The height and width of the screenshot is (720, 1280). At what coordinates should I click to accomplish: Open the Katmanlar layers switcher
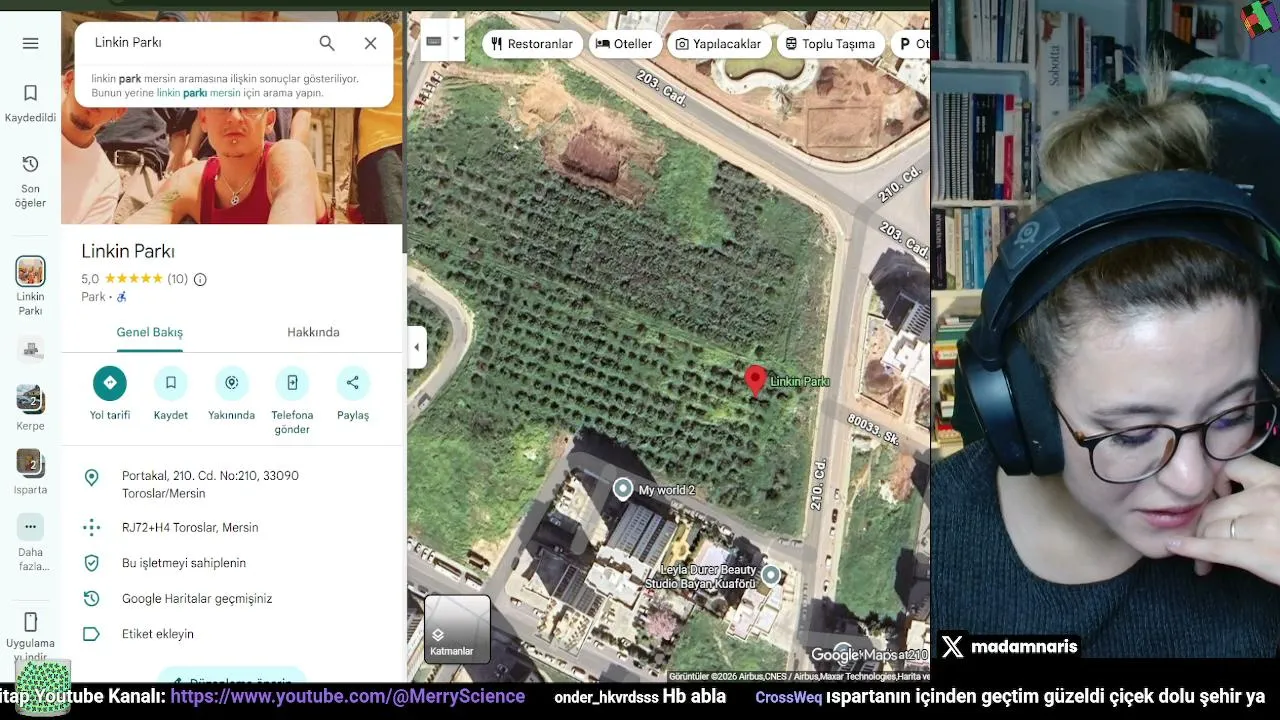457,629
